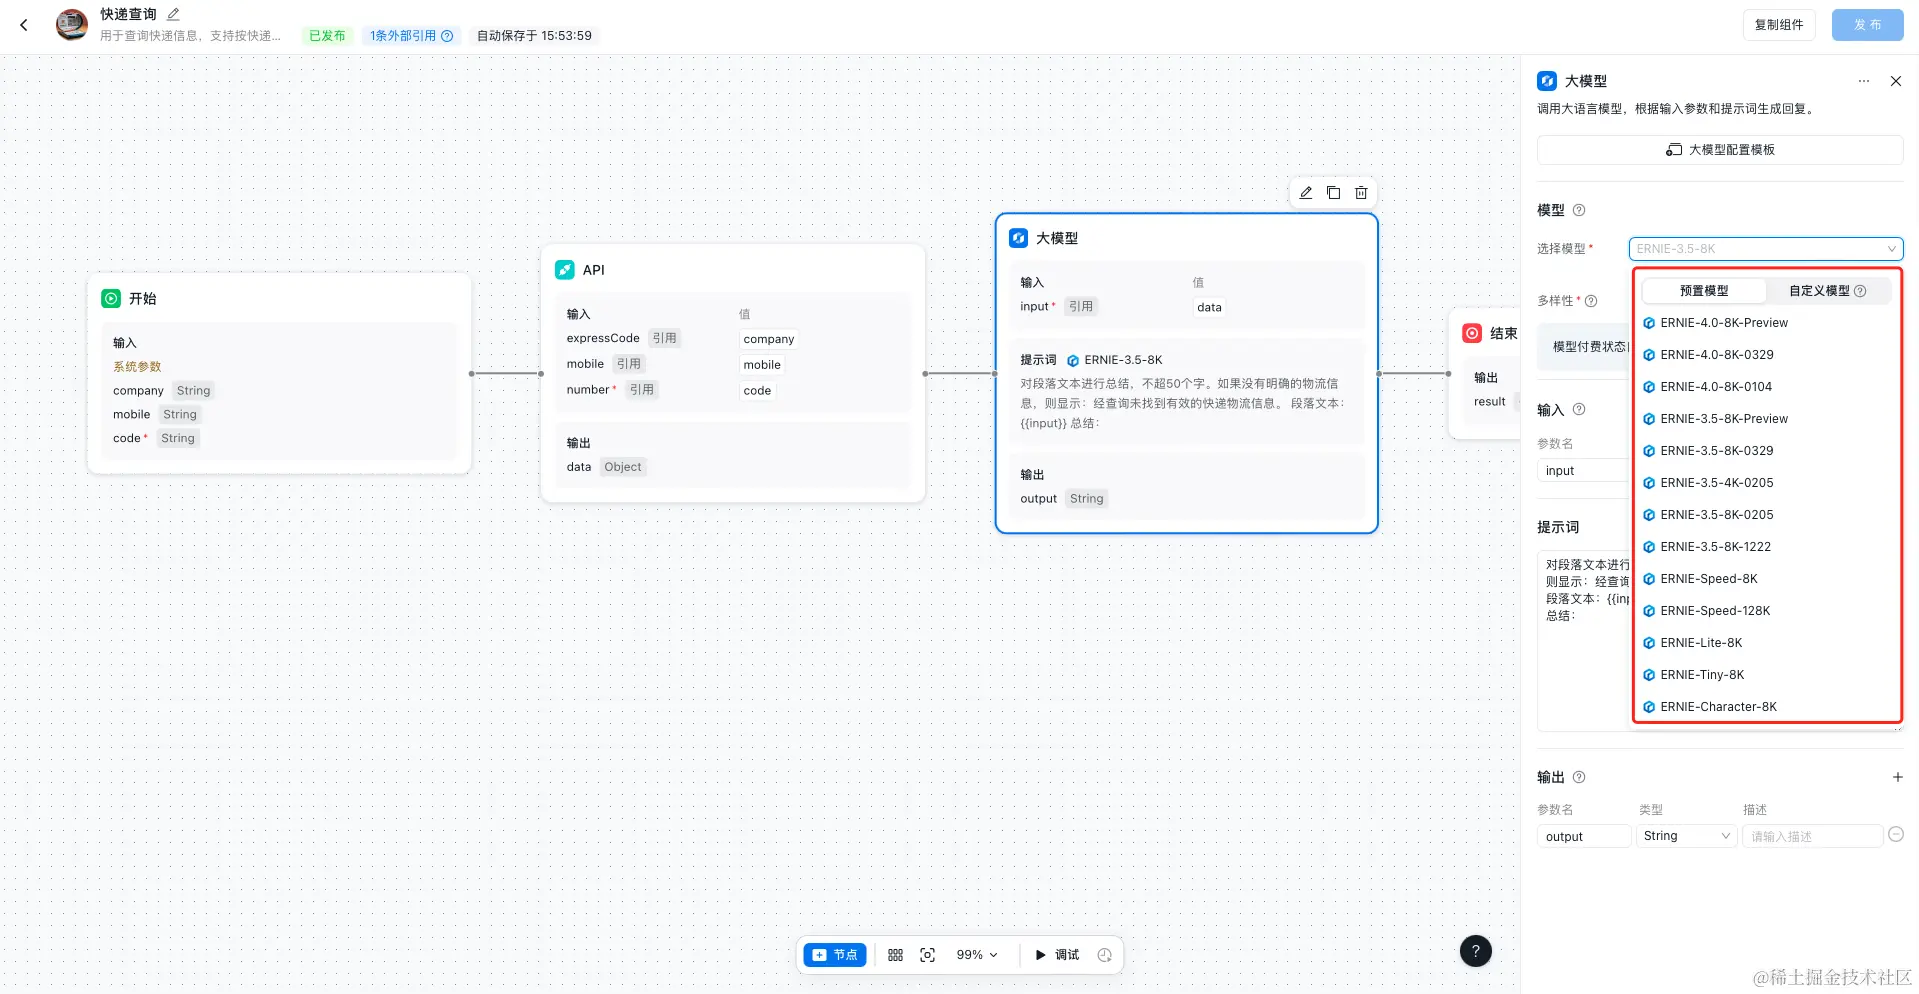Click the 请输入描述 description field
Image resolution: width=1919 pixels, height=994 pixels.
click(x=1813, y=837)
